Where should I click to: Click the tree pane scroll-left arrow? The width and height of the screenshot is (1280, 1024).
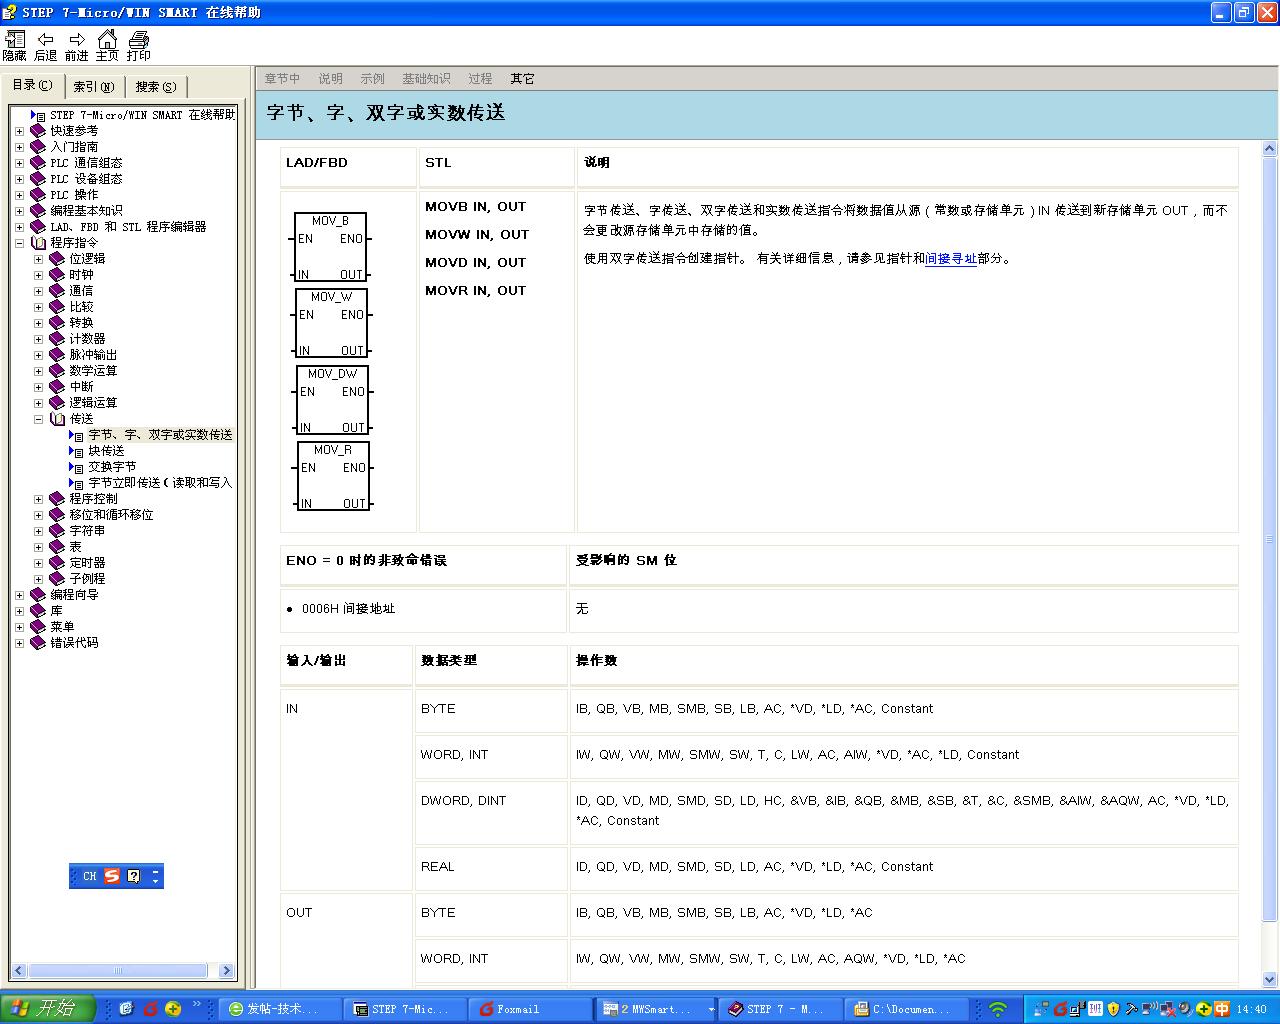coord(18,970)
